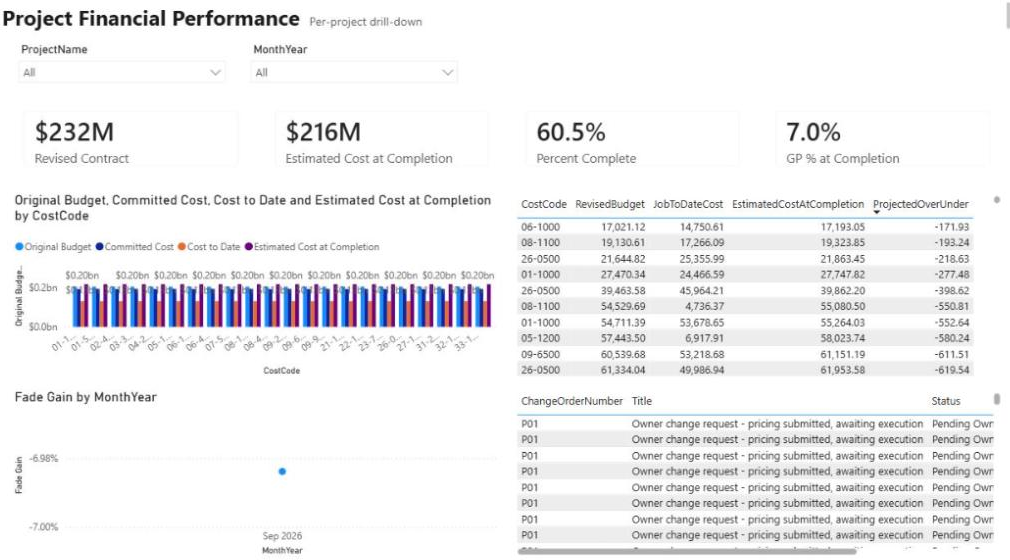The width and height of the screenshot is (1010, 560).
Task: Click the horizontal scrollbar of change order table
Action: tap(687, 551)
